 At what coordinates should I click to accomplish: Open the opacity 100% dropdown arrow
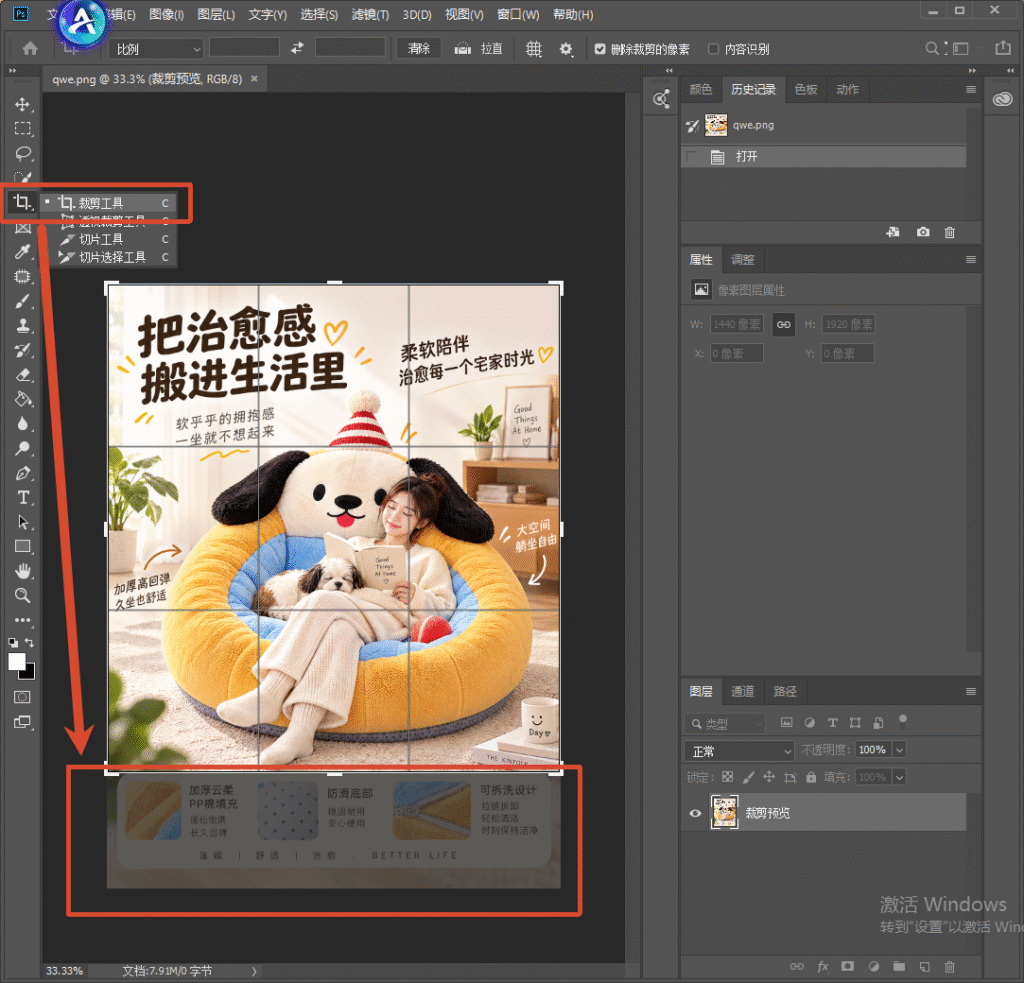pos(899,750)
